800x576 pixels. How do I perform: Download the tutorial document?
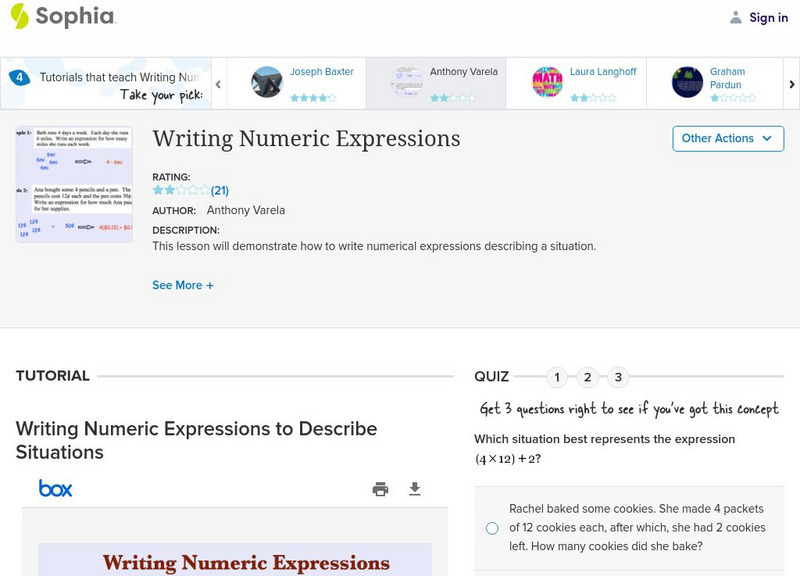(415, 489)
